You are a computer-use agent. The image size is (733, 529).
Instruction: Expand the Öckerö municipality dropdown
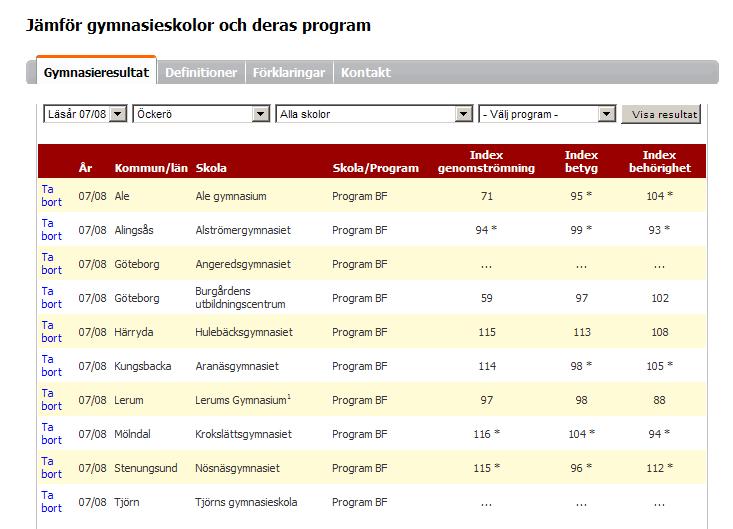coord(201,114)
